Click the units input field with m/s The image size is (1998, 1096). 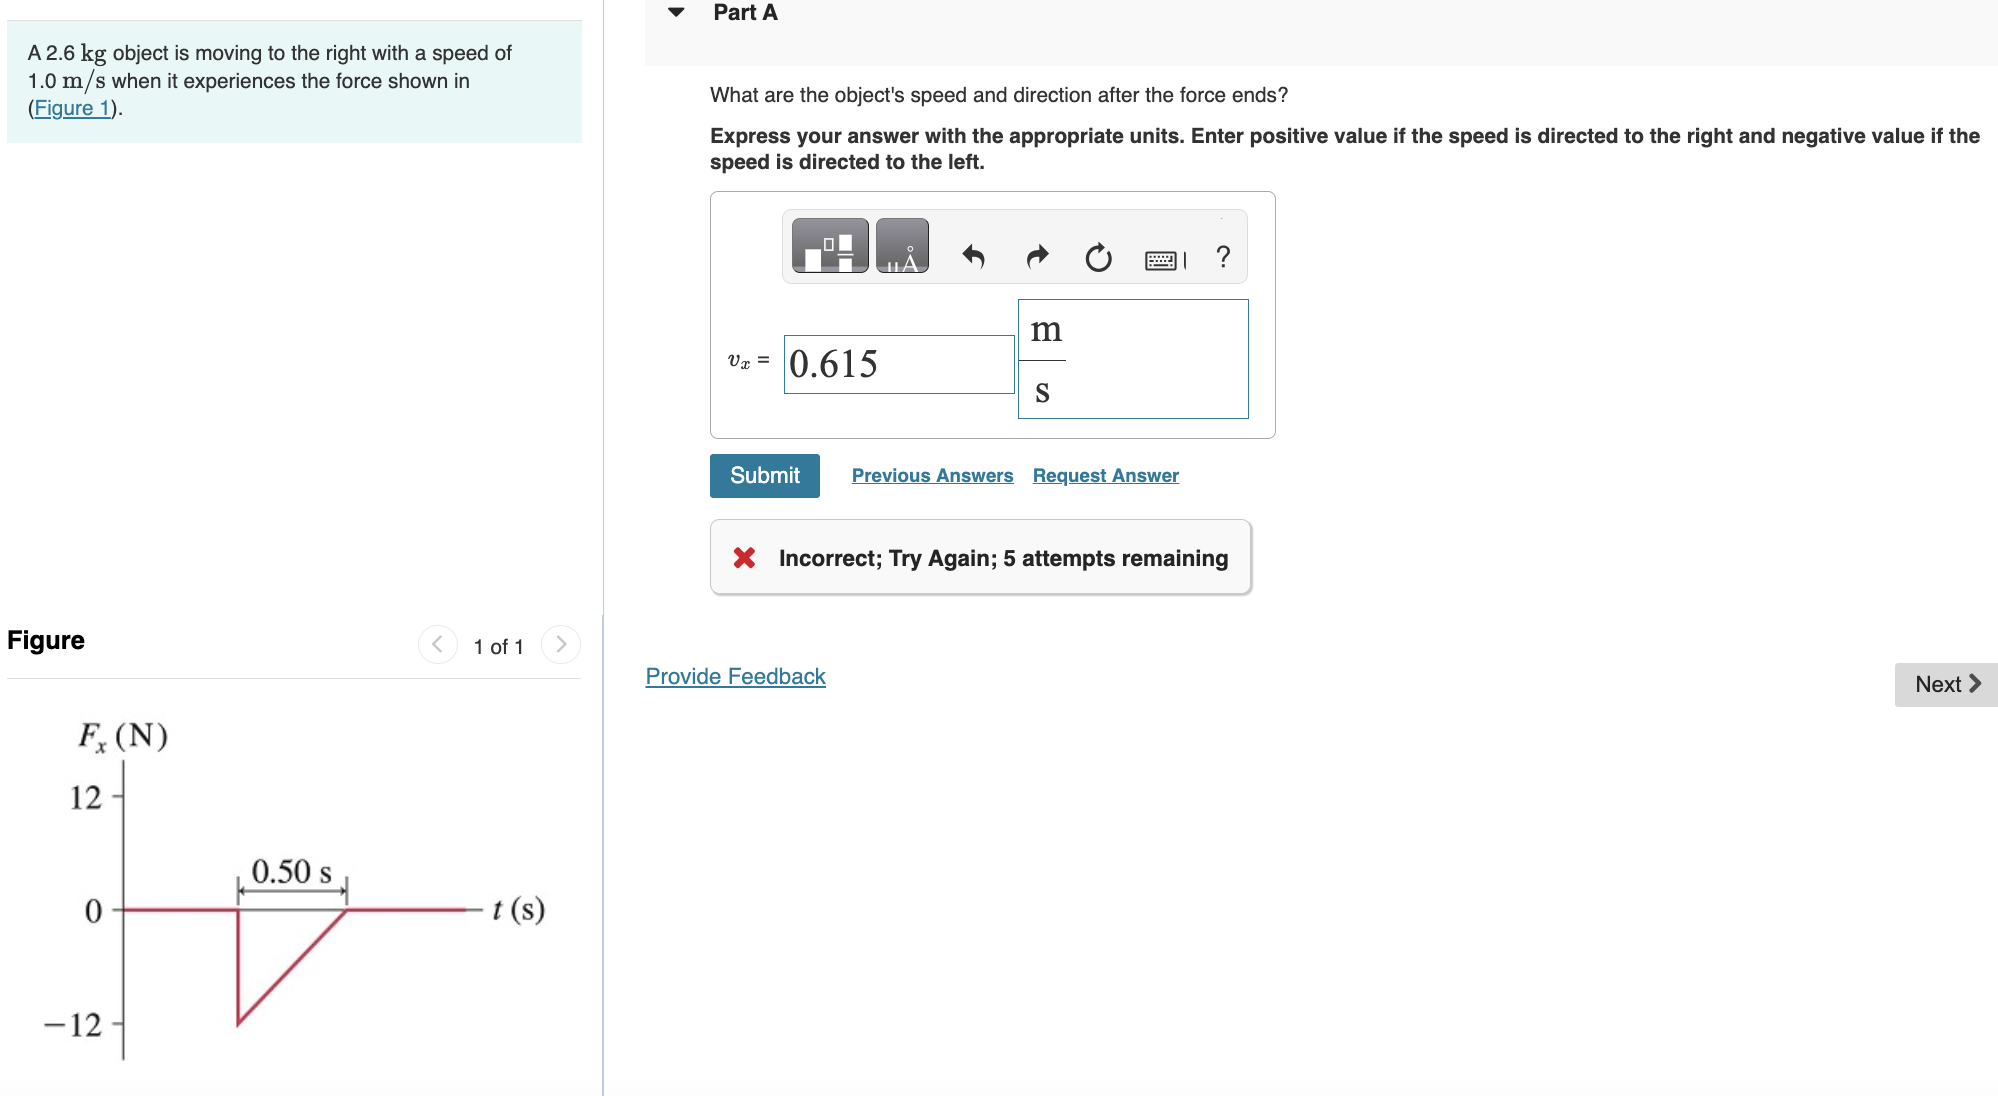[1132, 359]
